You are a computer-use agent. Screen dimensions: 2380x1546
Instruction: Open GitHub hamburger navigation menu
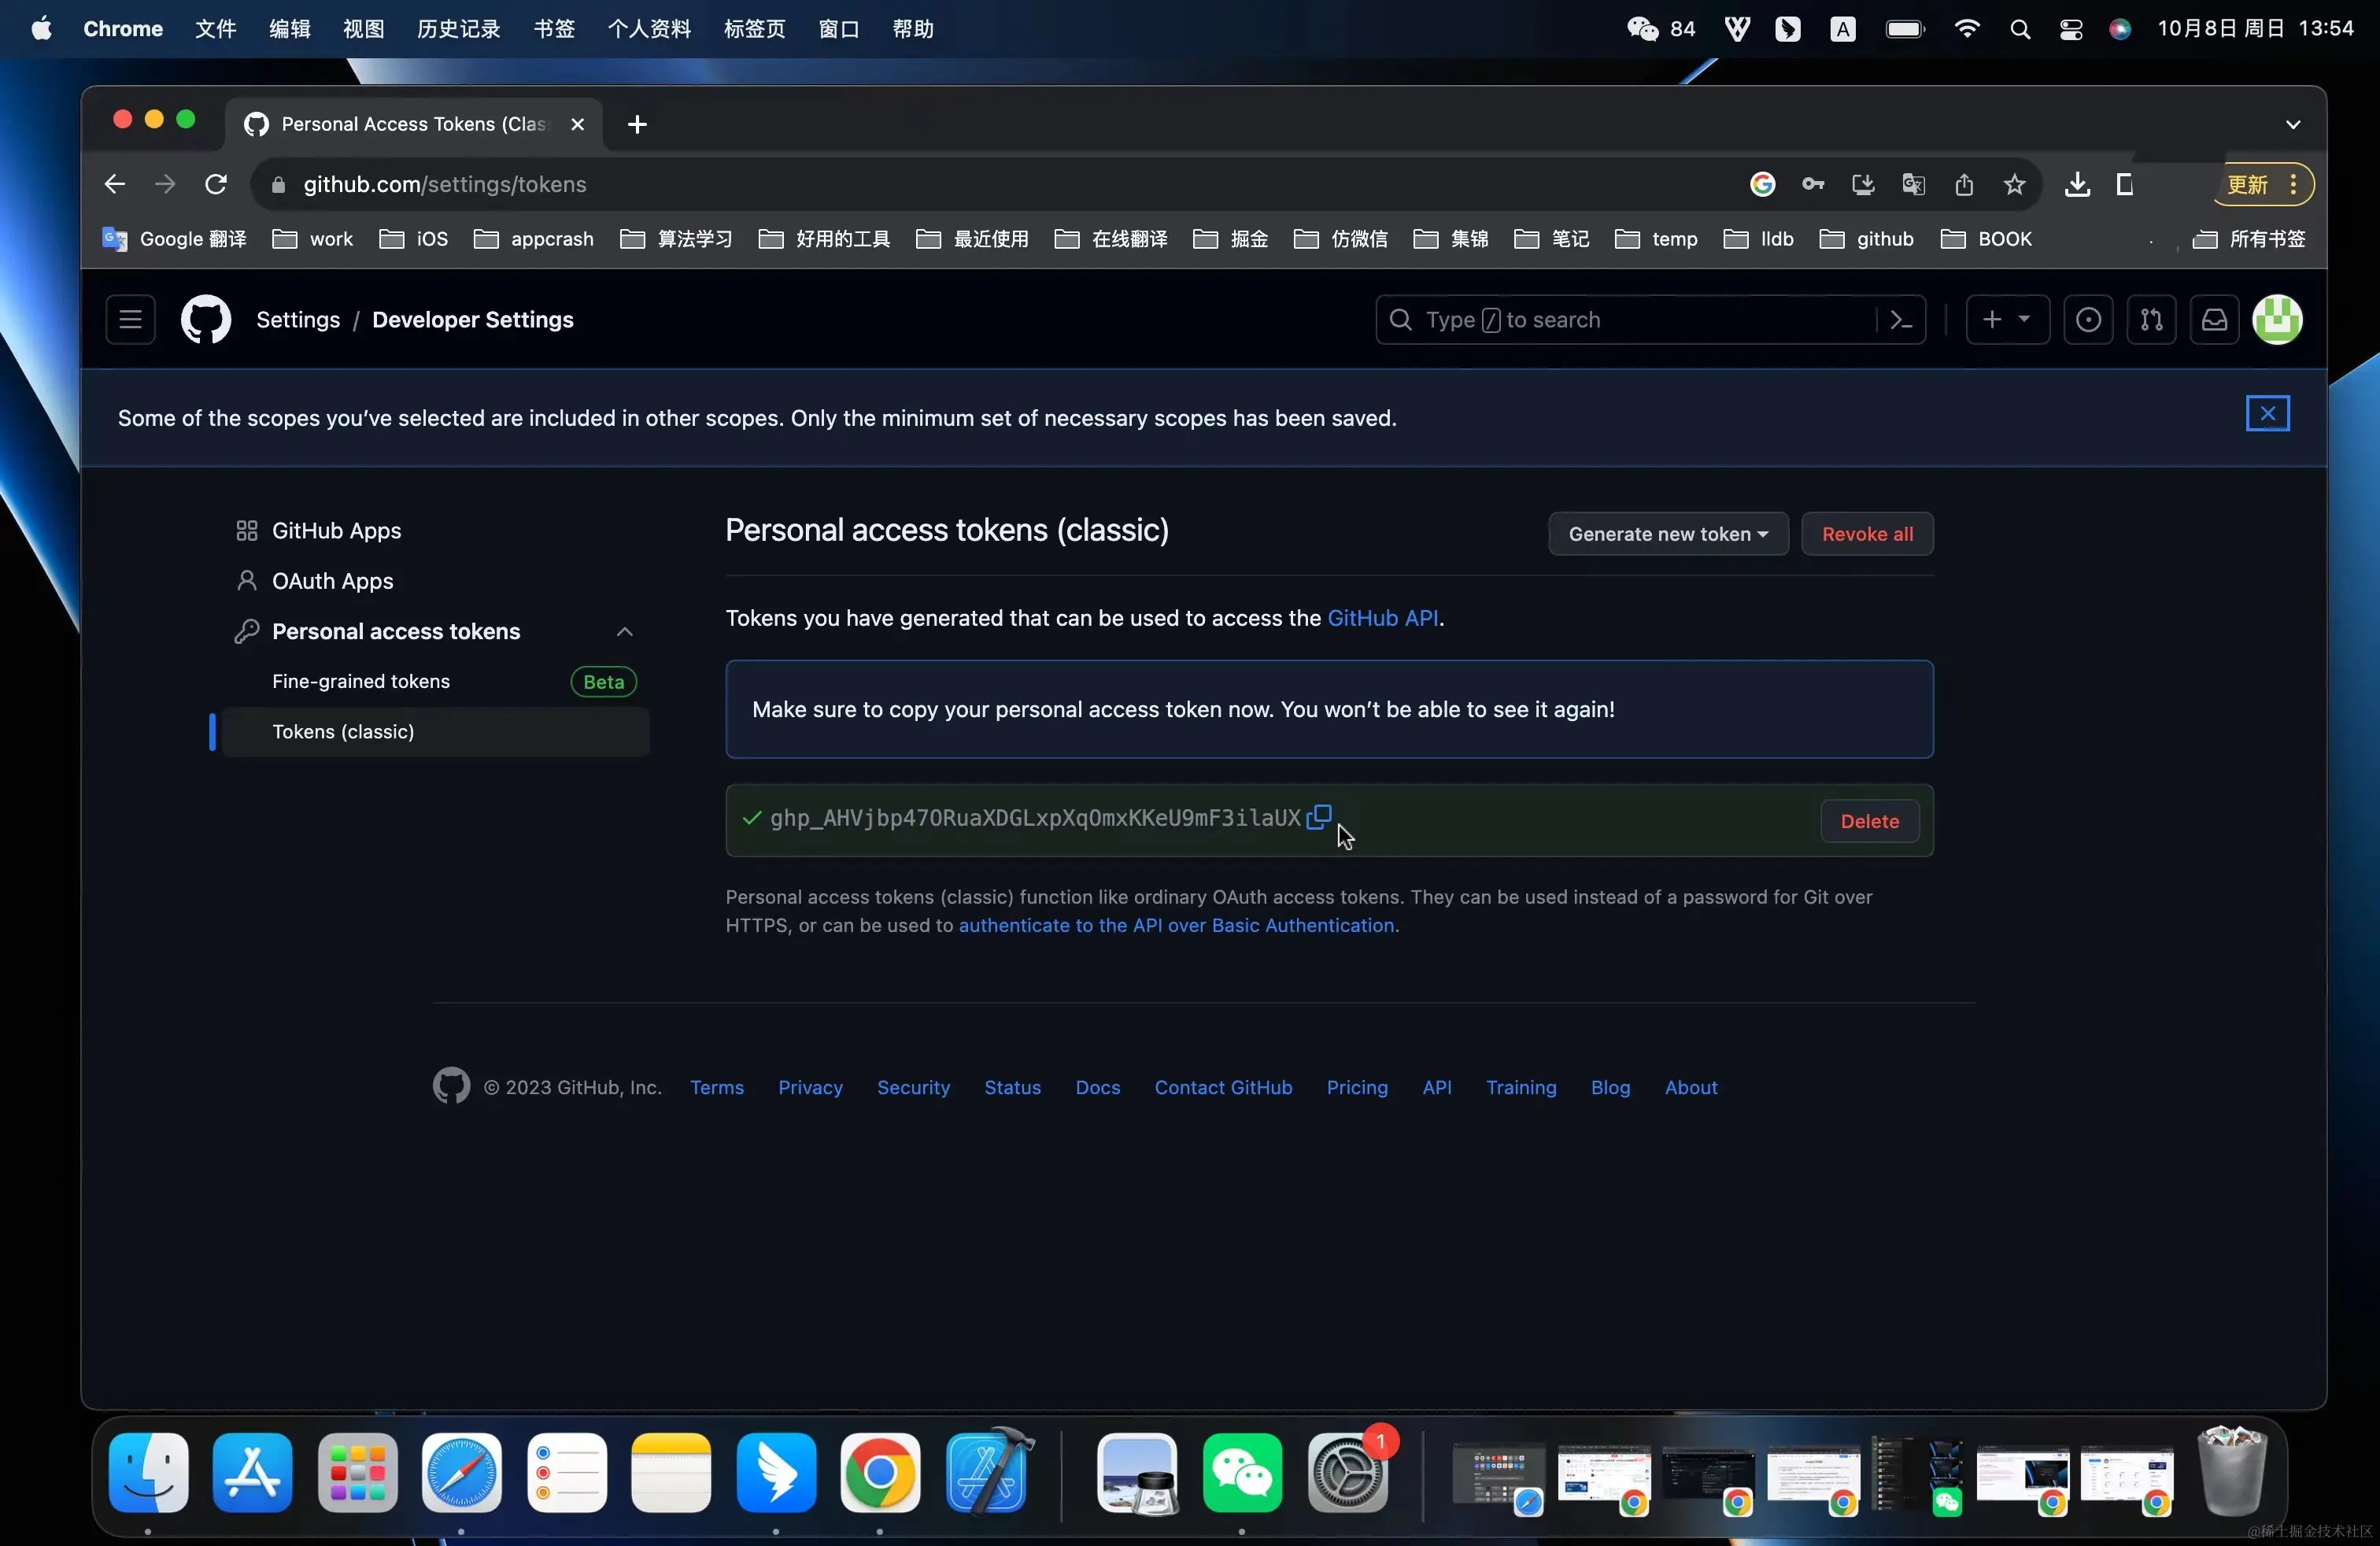[130, 320]
